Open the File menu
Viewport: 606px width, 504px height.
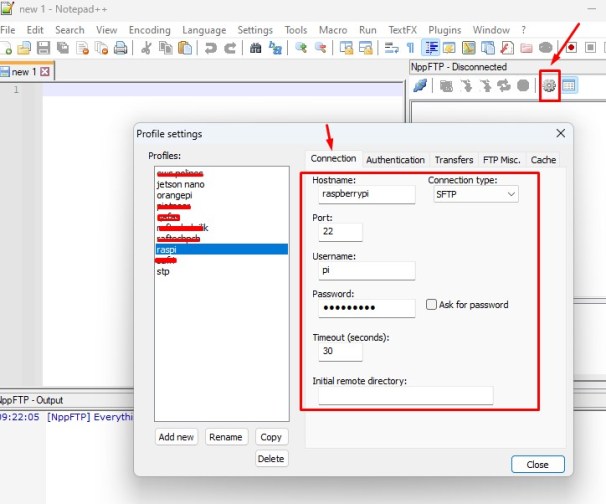8,30
